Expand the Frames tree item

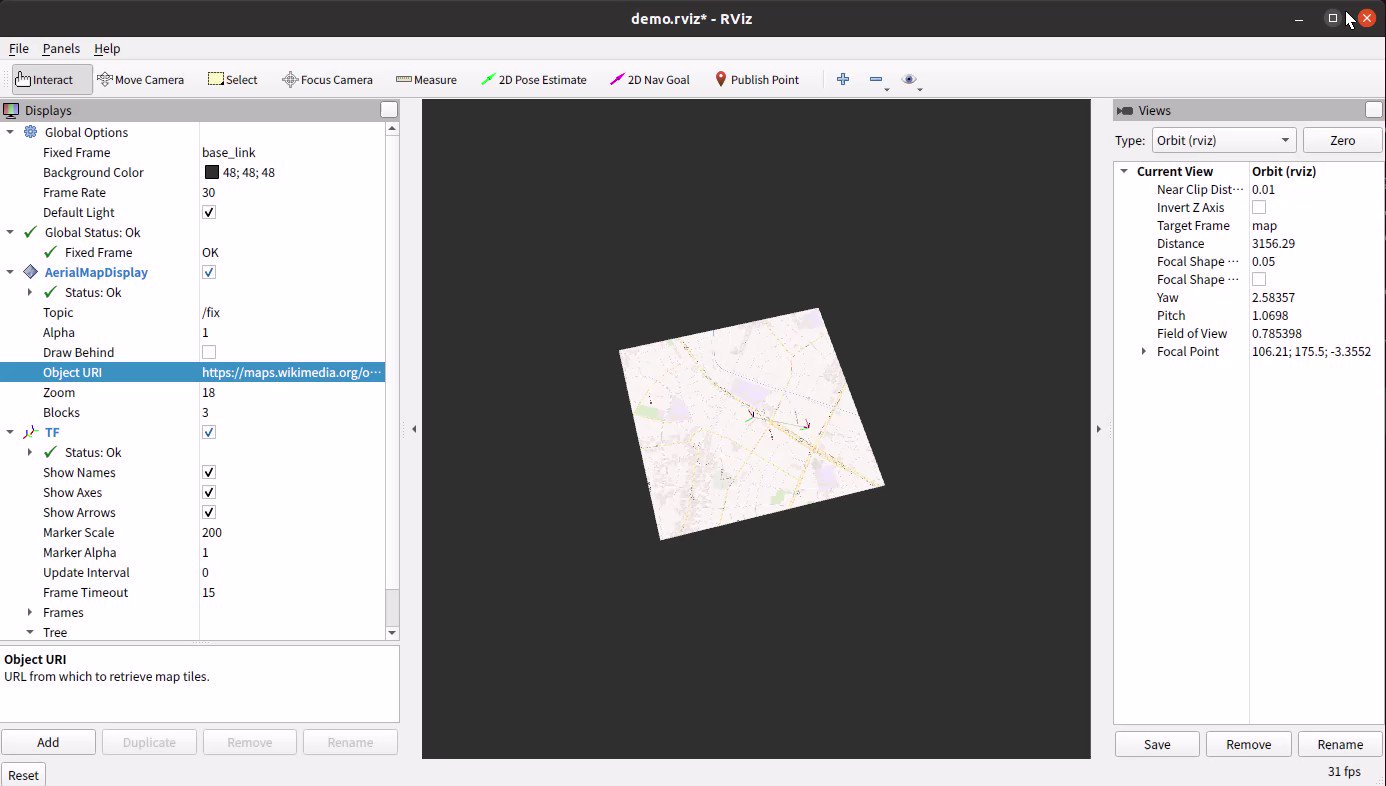click(x=30, y=612)
